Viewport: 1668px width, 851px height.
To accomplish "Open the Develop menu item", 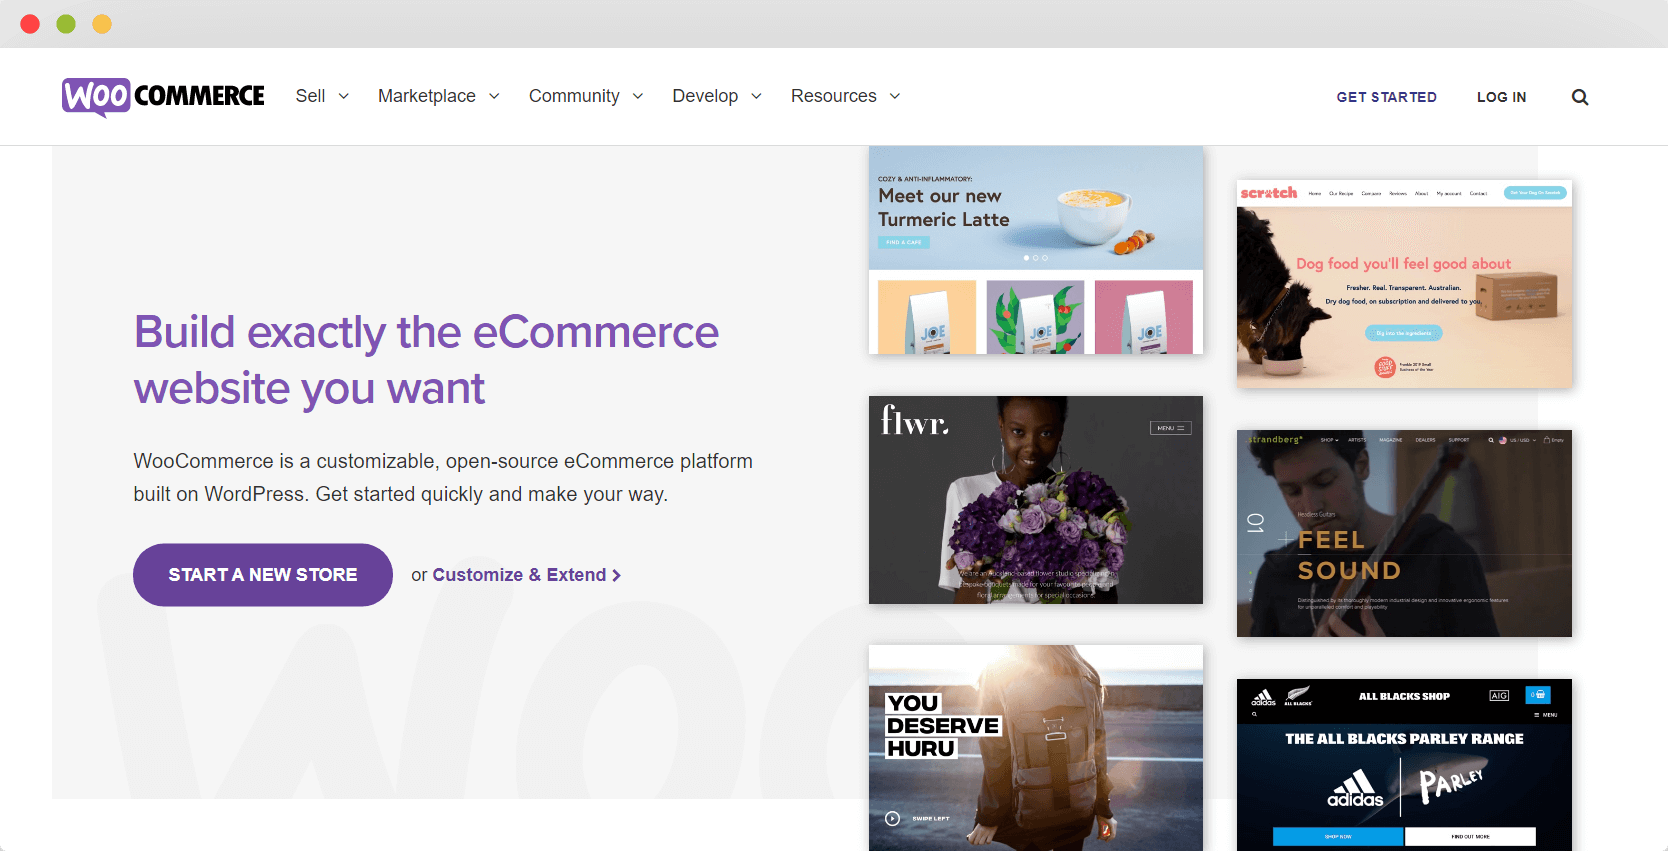I will point(705,96).
